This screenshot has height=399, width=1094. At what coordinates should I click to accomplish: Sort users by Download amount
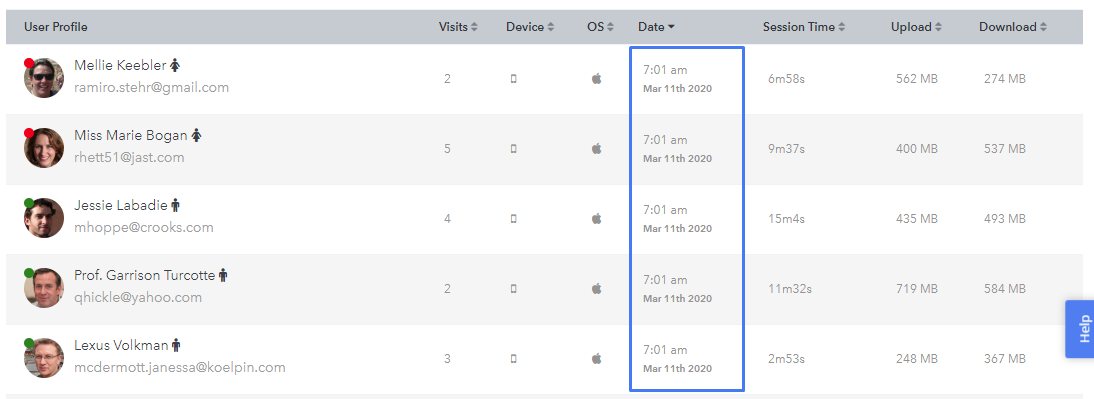(1012, 27)
